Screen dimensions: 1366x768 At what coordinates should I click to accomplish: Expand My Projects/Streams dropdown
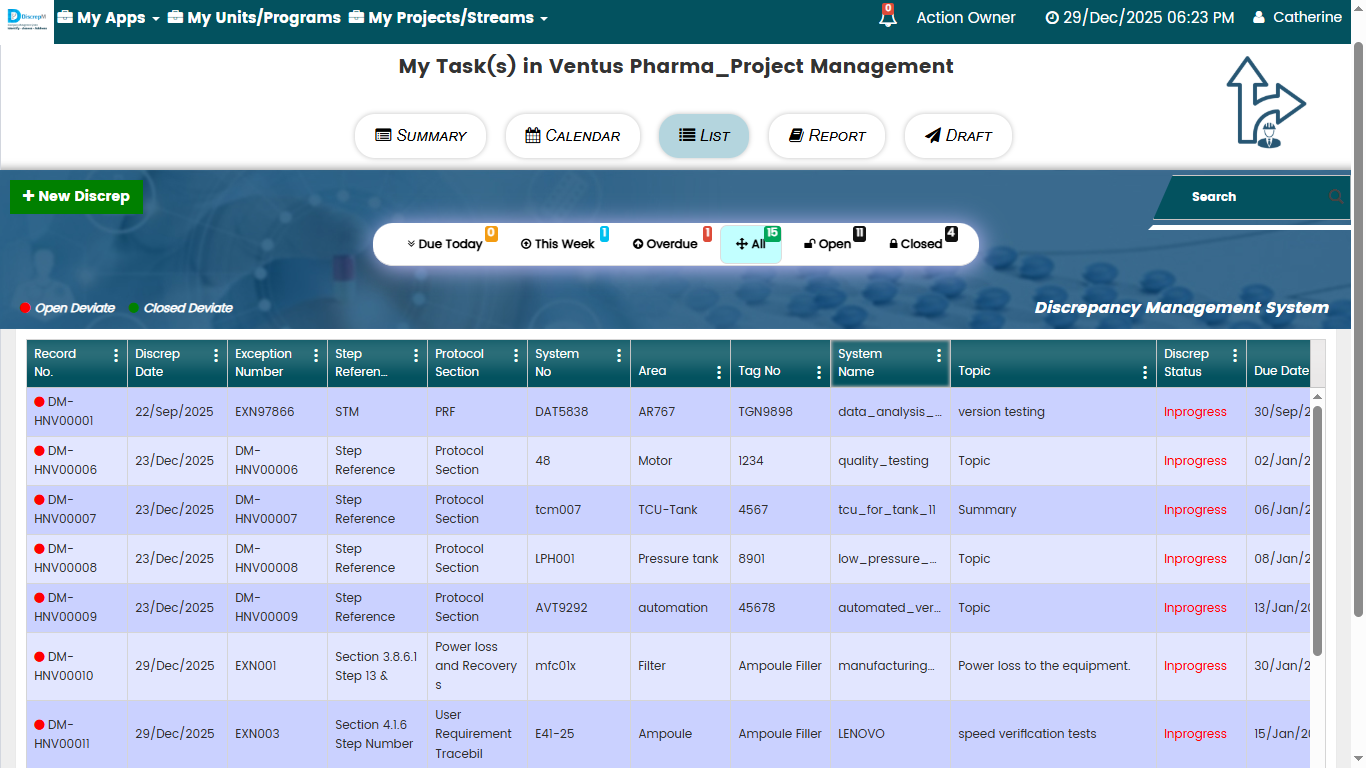click(448, 18)
